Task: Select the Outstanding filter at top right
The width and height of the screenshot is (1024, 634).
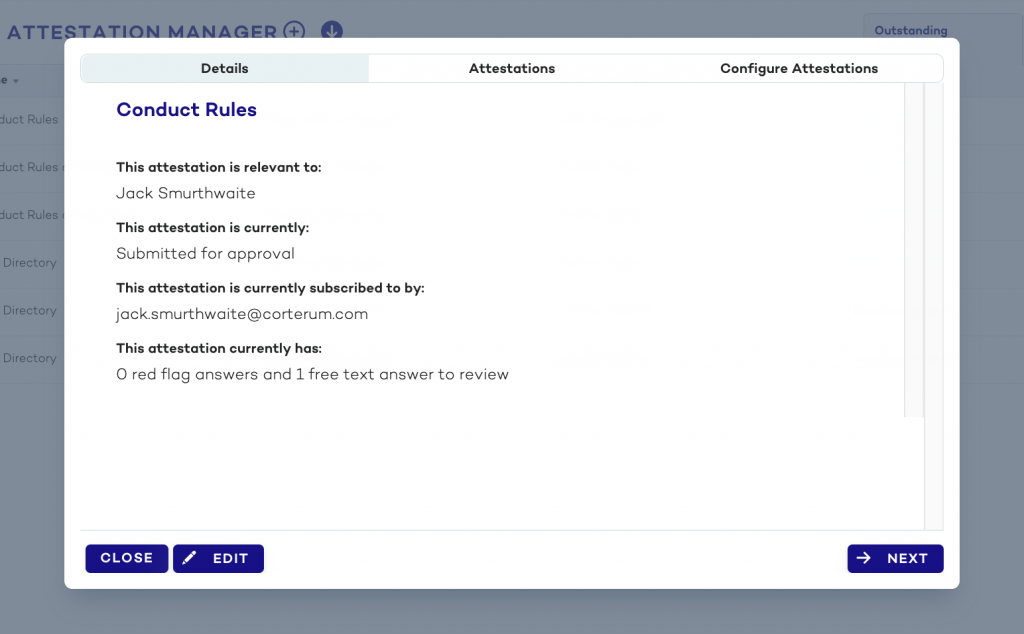Action: point(910,31)
